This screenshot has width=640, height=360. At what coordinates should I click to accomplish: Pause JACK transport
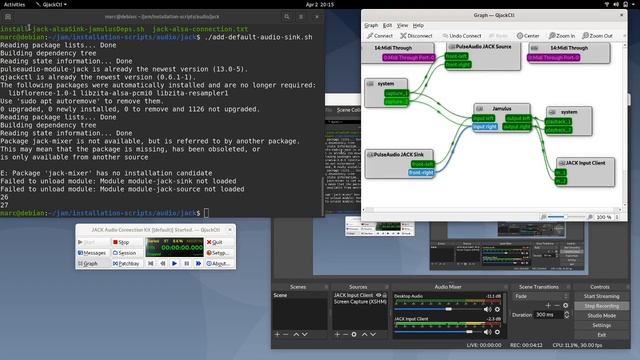click(x=187, y=264)
